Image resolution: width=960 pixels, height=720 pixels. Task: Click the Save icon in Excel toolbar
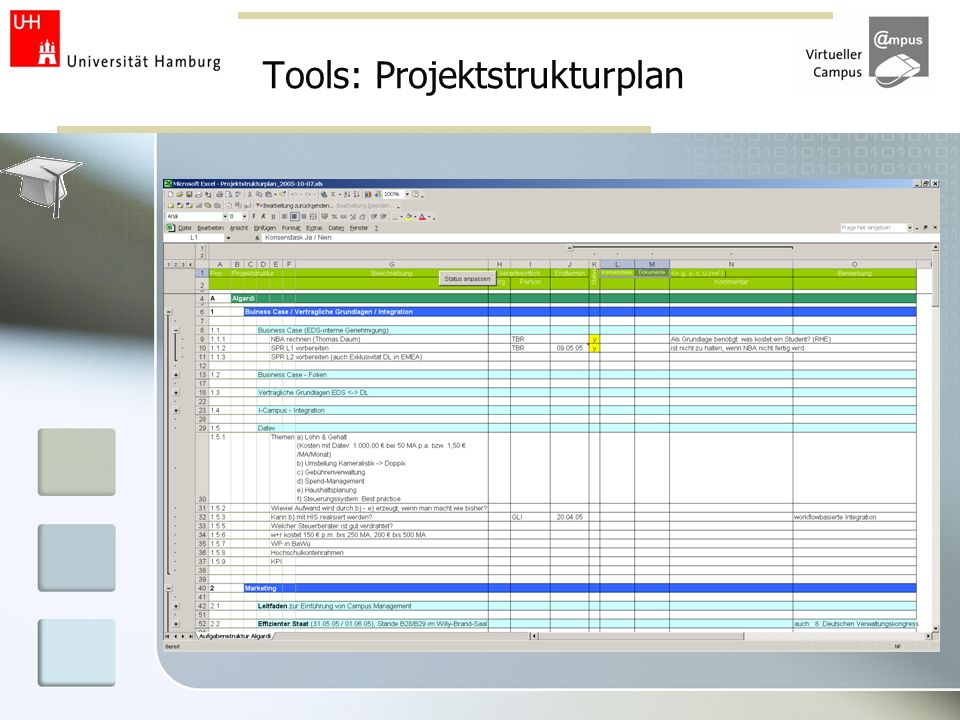(189, 195)
